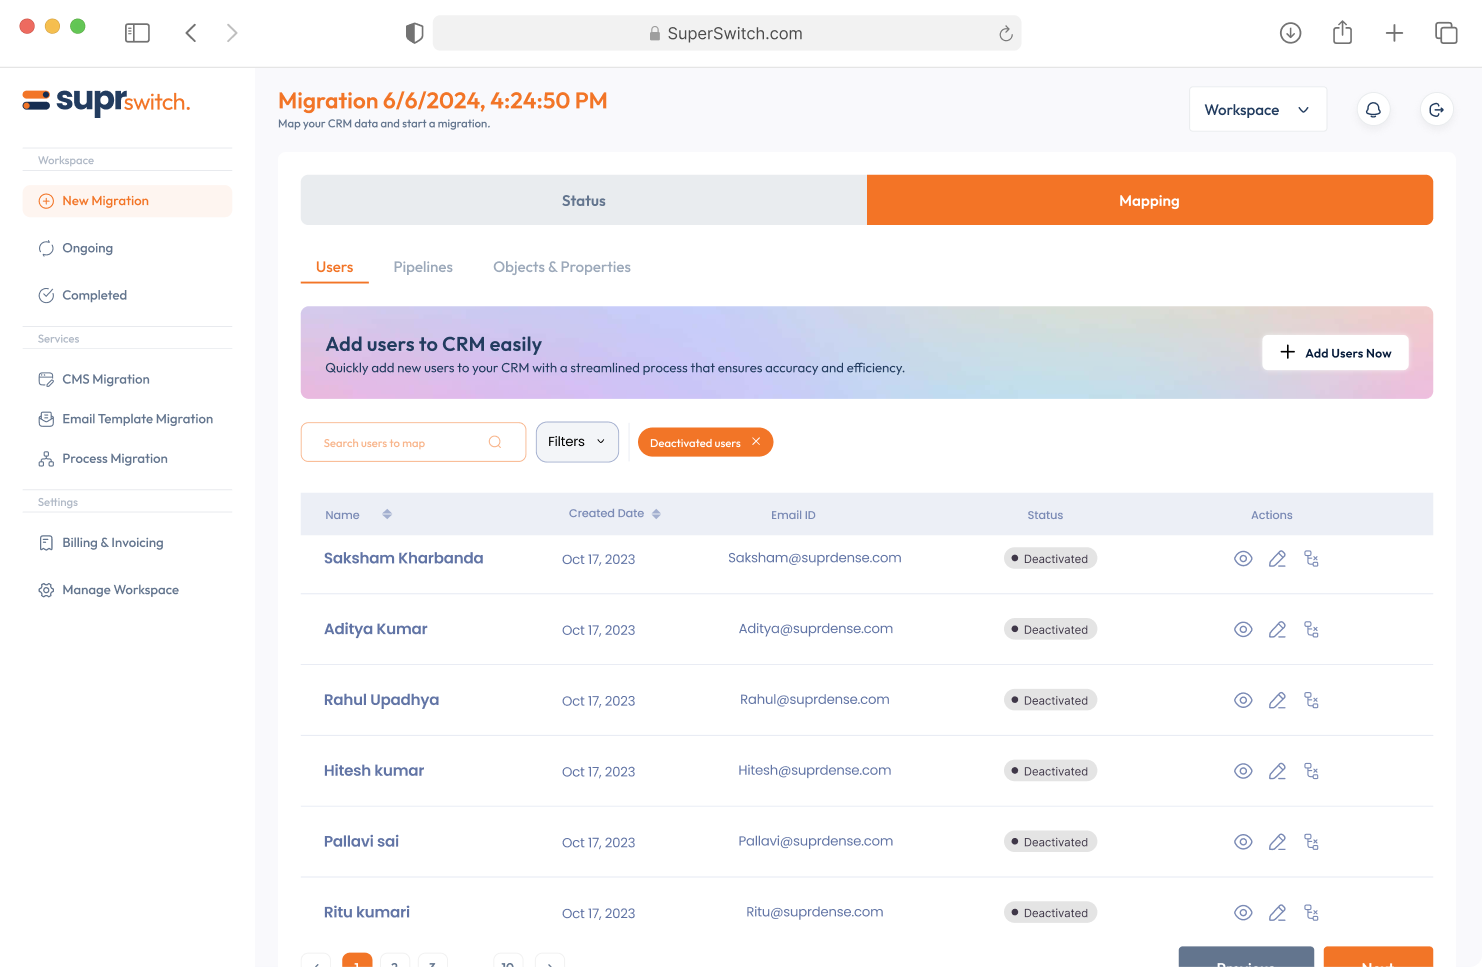Click the Add Users Now button
Image resolution: width=1482 pixels, height=967 pixels.
pos(1335,353)
